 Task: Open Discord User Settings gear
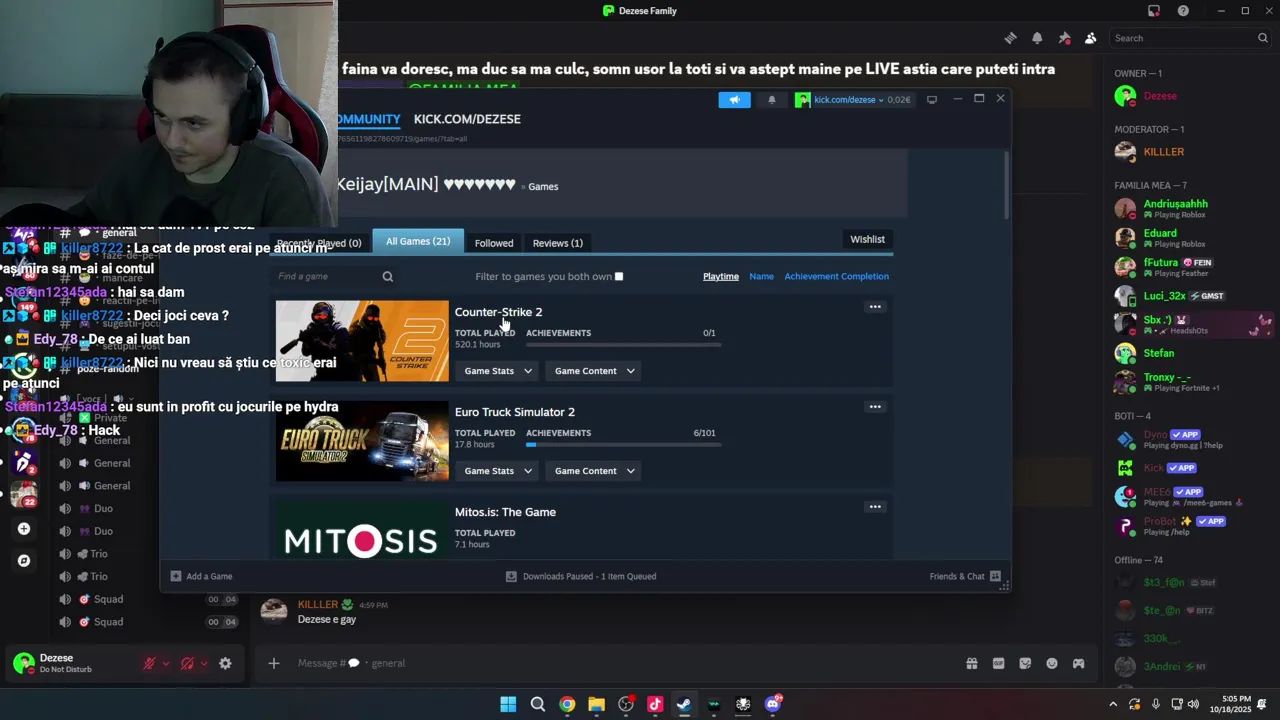pyautogui.click(x=225, y=663)
